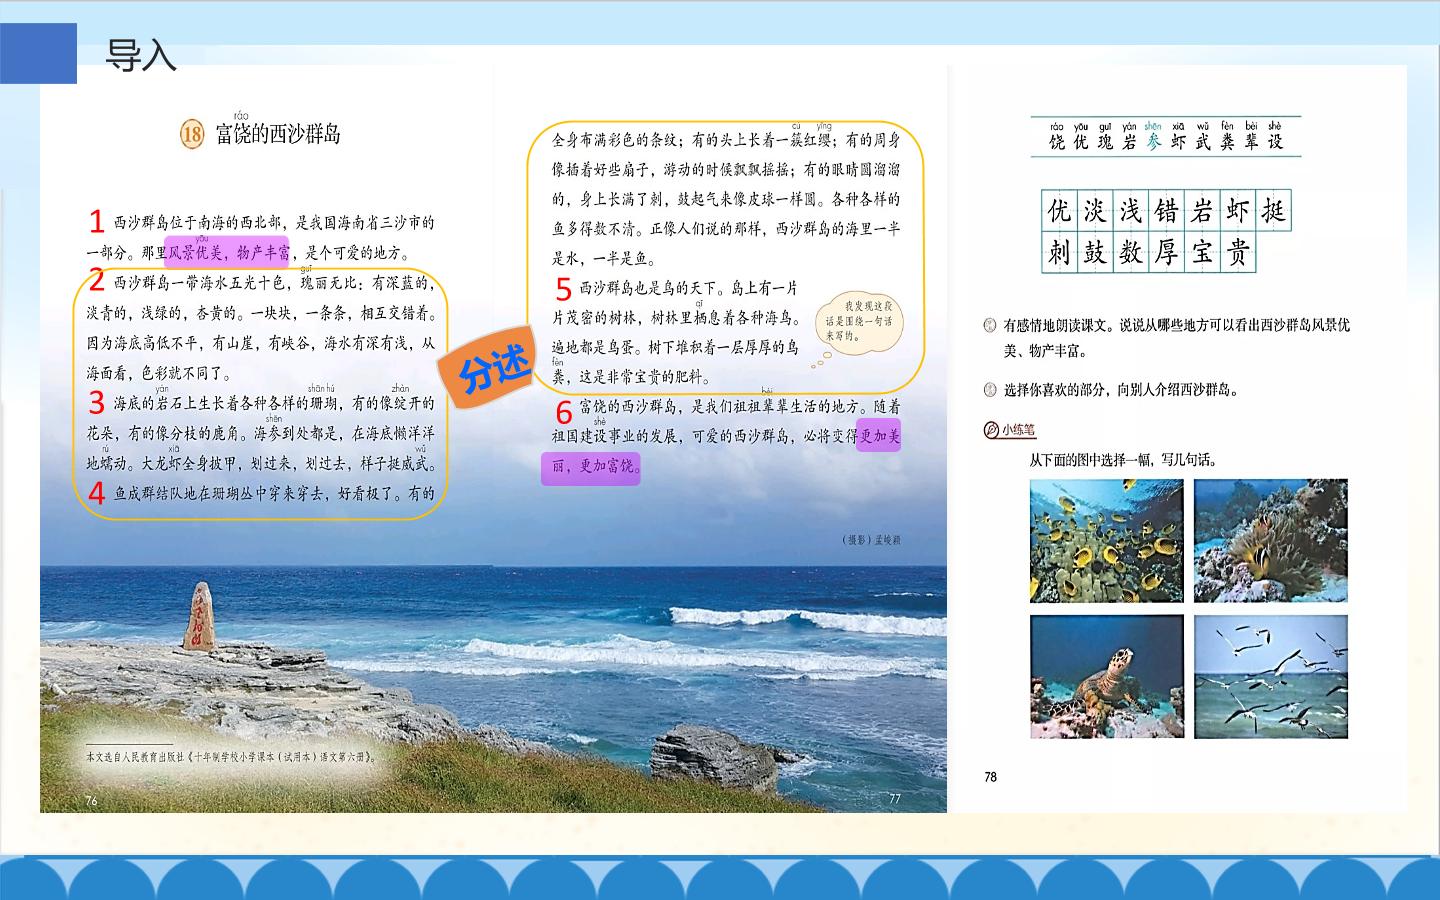
Task: Click the lesson number 18 circle icon
Action: [x=192, y=134]
